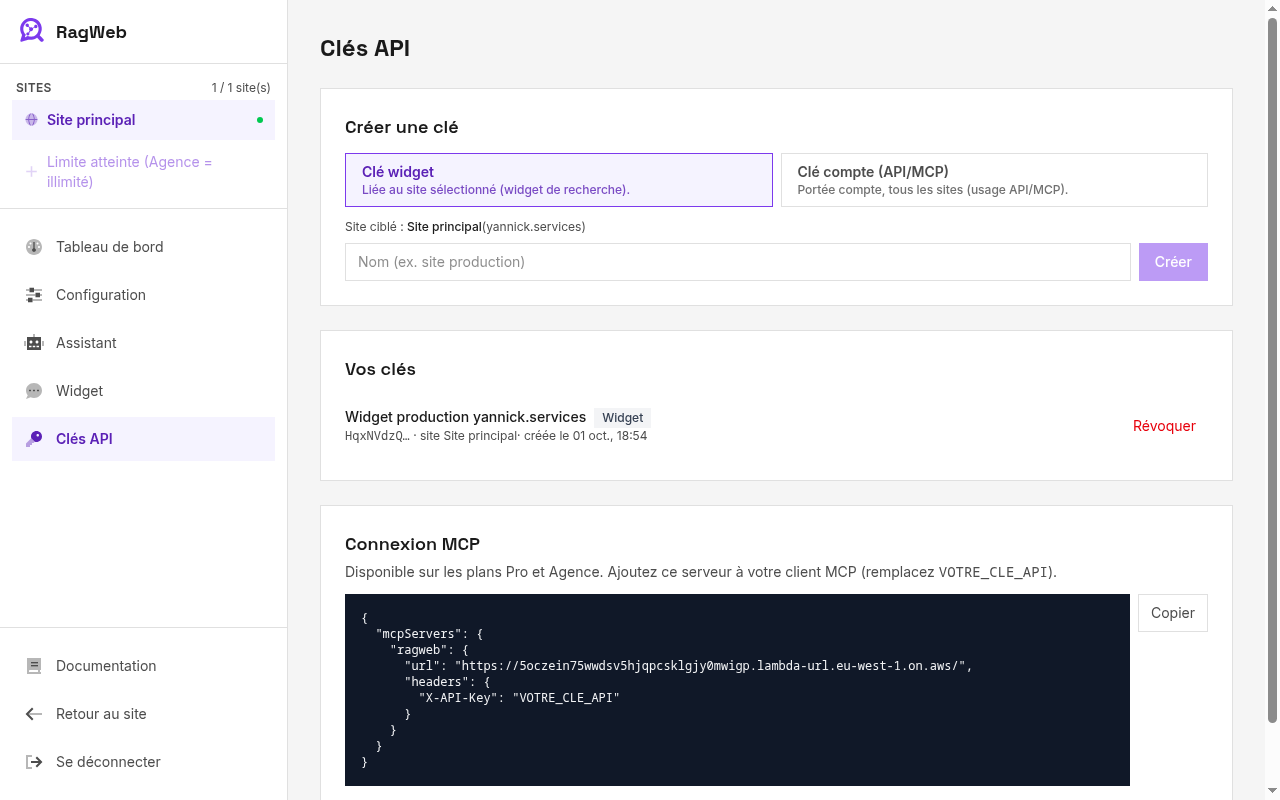Image resolution: width=1280 pixels, height=800 pixels.
Task: Click the globe icon beside Site principal
Action: [x=31, y=120]
